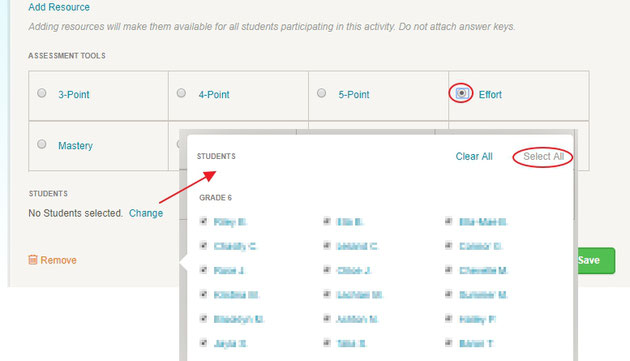630x361 pixels.
Task: Click the Mastery text link
Action: click(76, 146)
